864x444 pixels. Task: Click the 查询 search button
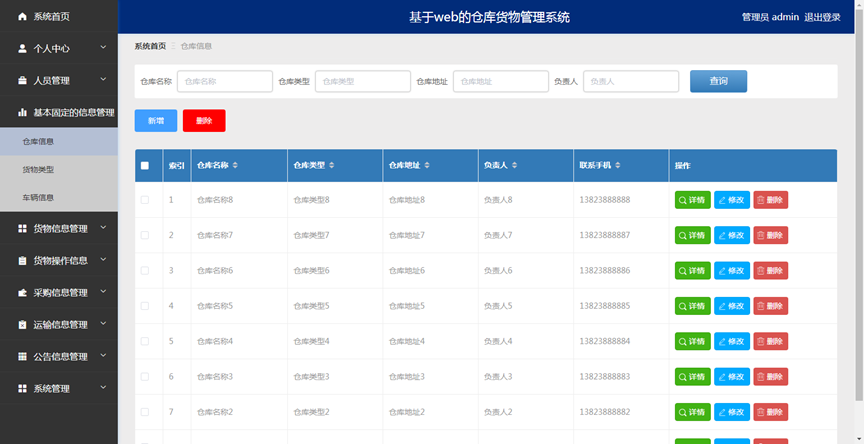tap(719, 81)
